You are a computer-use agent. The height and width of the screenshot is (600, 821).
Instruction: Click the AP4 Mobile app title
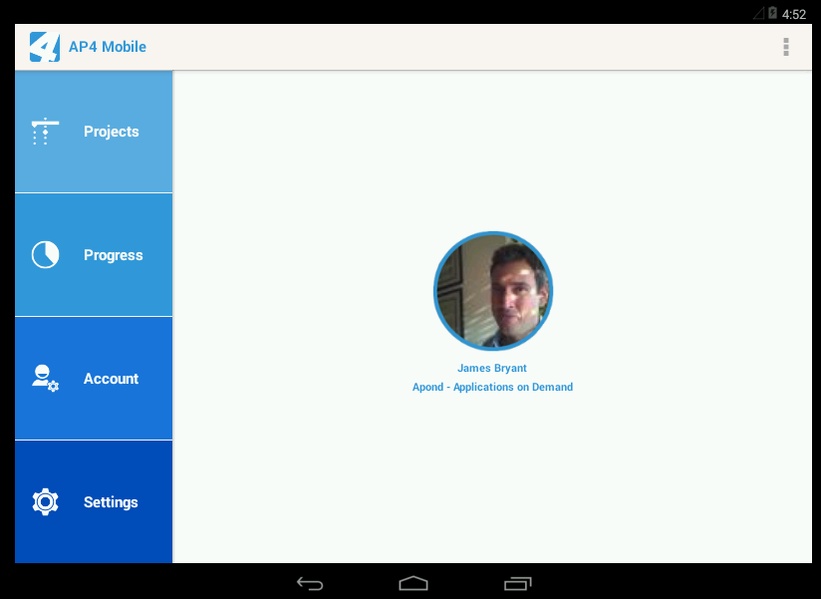(x=107, y=47)
